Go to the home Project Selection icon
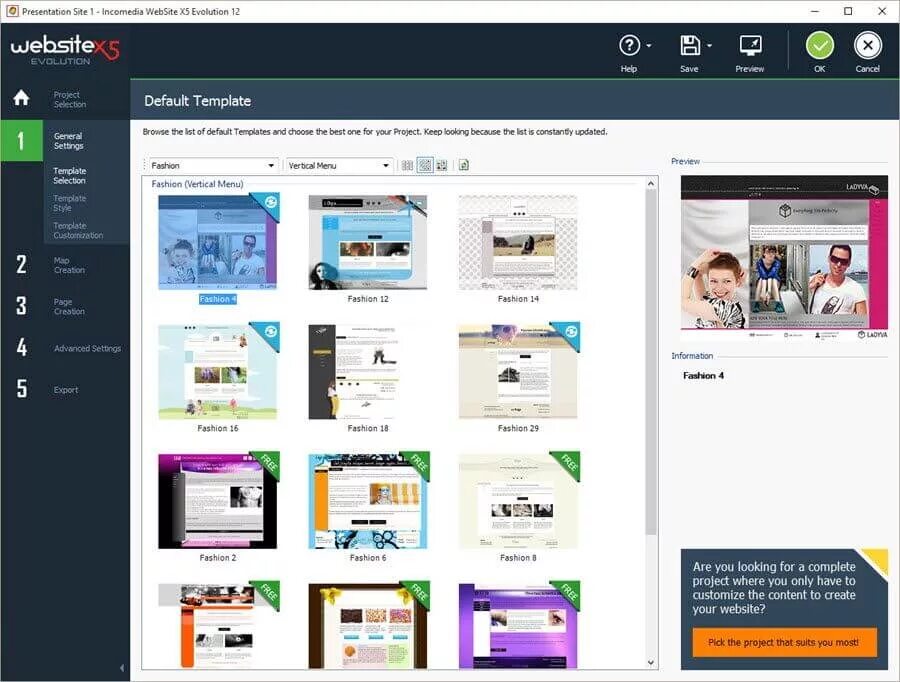This screenshot has width=900, height=682. (21, 98)
